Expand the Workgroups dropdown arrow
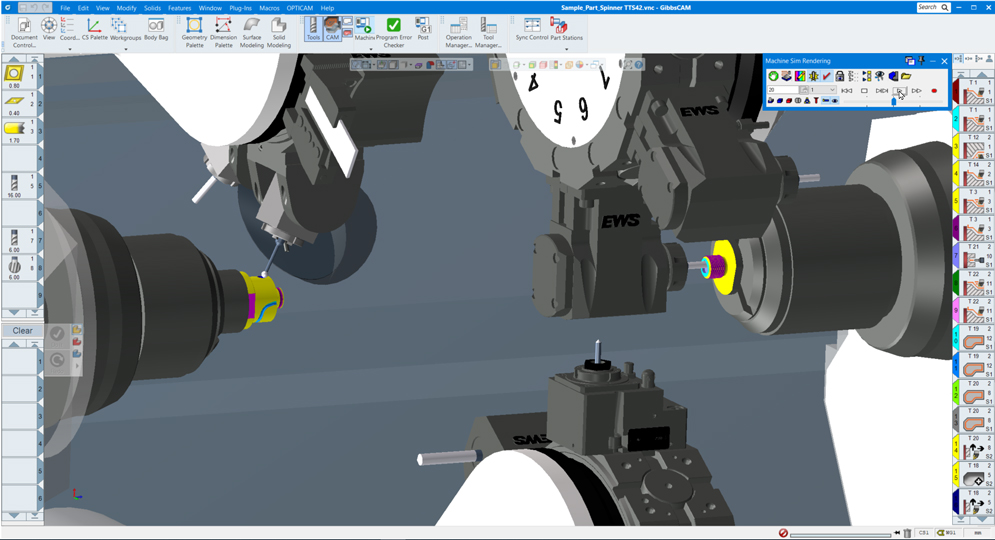Image resolution: width=995 pixels, height=540 pixels. click(x=126, y=49)
